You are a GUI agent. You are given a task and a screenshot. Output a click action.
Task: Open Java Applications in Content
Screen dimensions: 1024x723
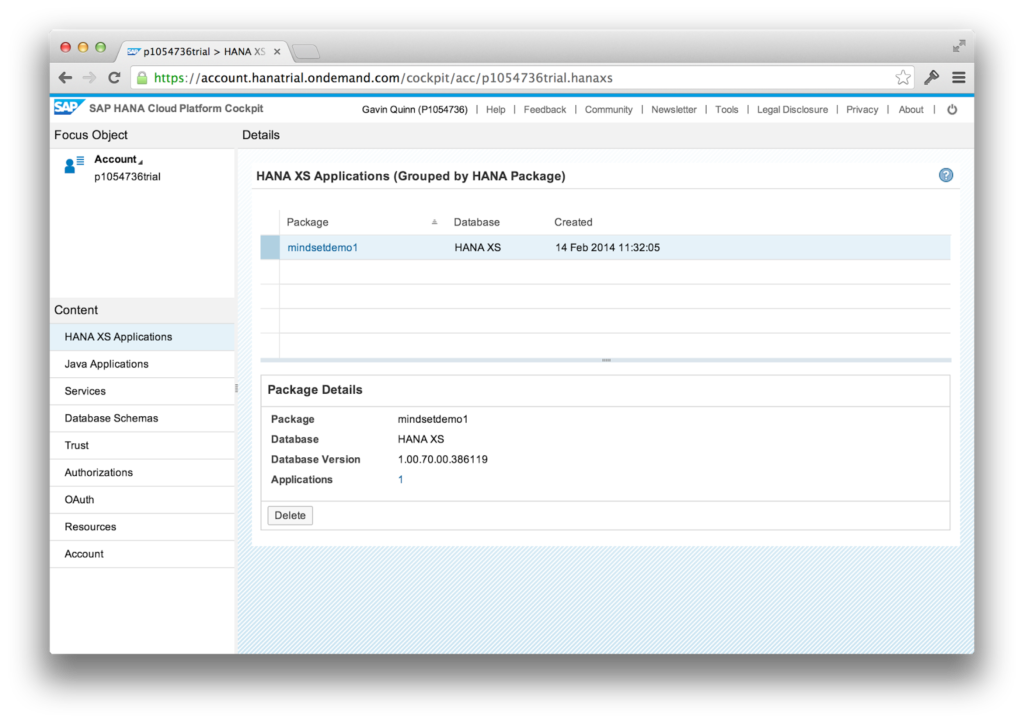click(x=142, y=364)
